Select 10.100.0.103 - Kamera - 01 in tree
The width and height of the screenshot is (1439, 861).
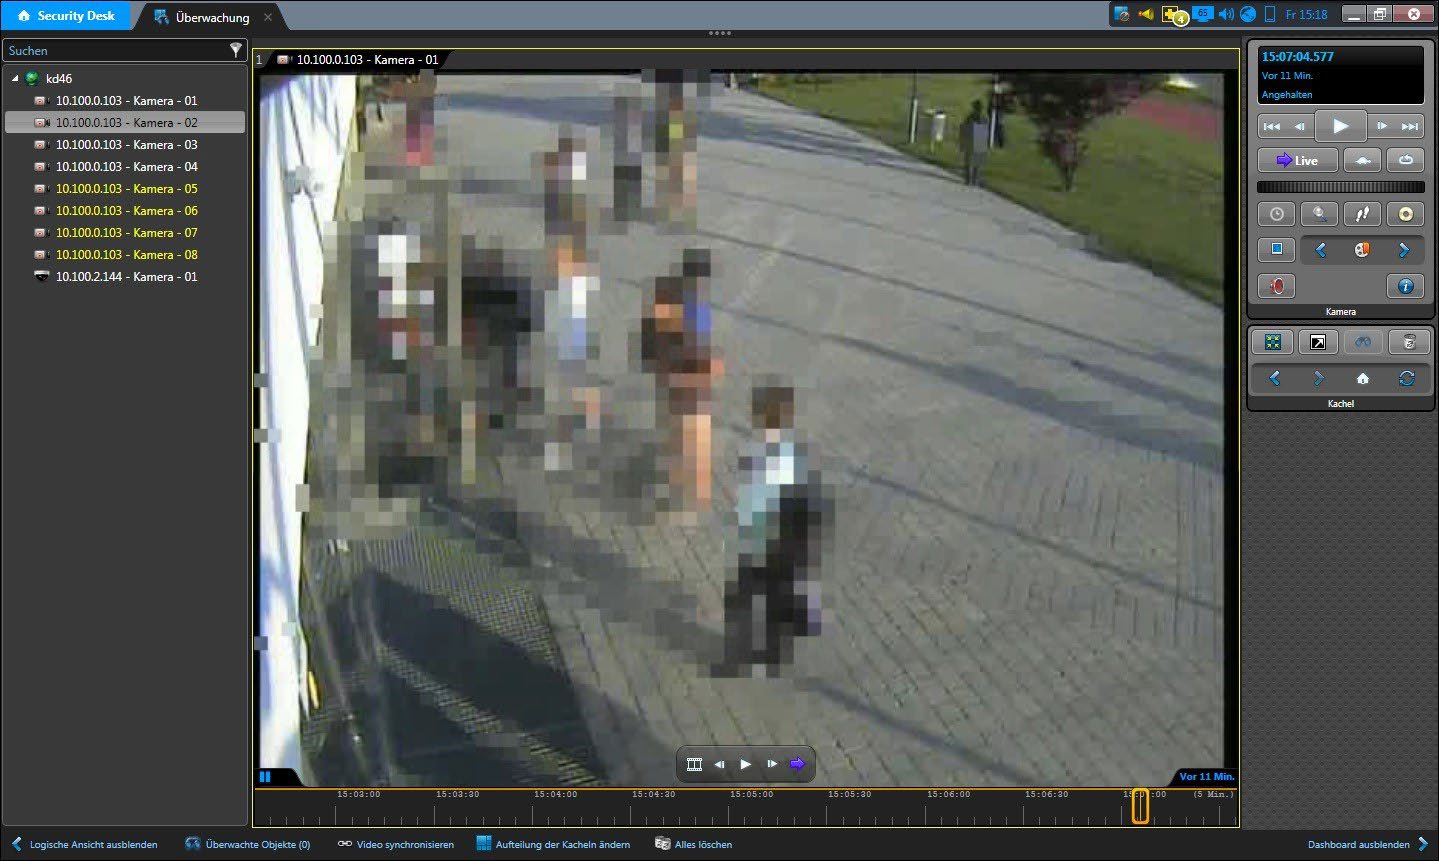126,101
